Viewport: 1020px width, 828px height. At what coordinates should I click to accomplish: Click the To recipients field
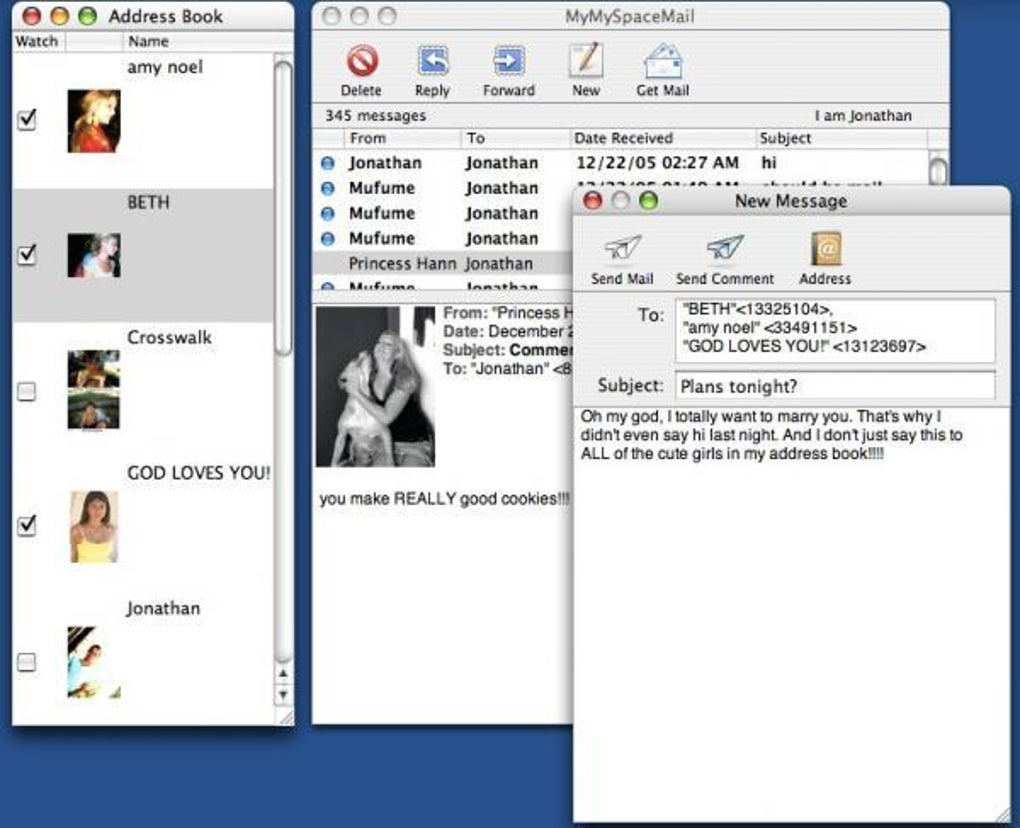(835, 330)
